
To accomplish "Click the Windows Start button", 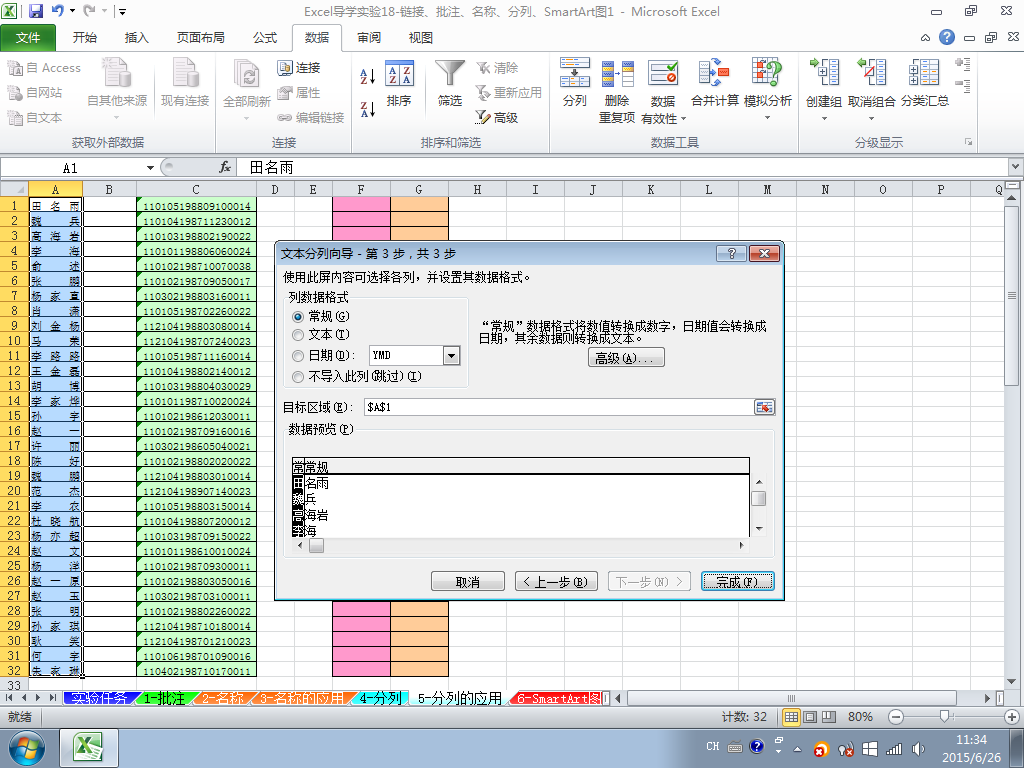I will pyautogui.click(x=27, y=748).
